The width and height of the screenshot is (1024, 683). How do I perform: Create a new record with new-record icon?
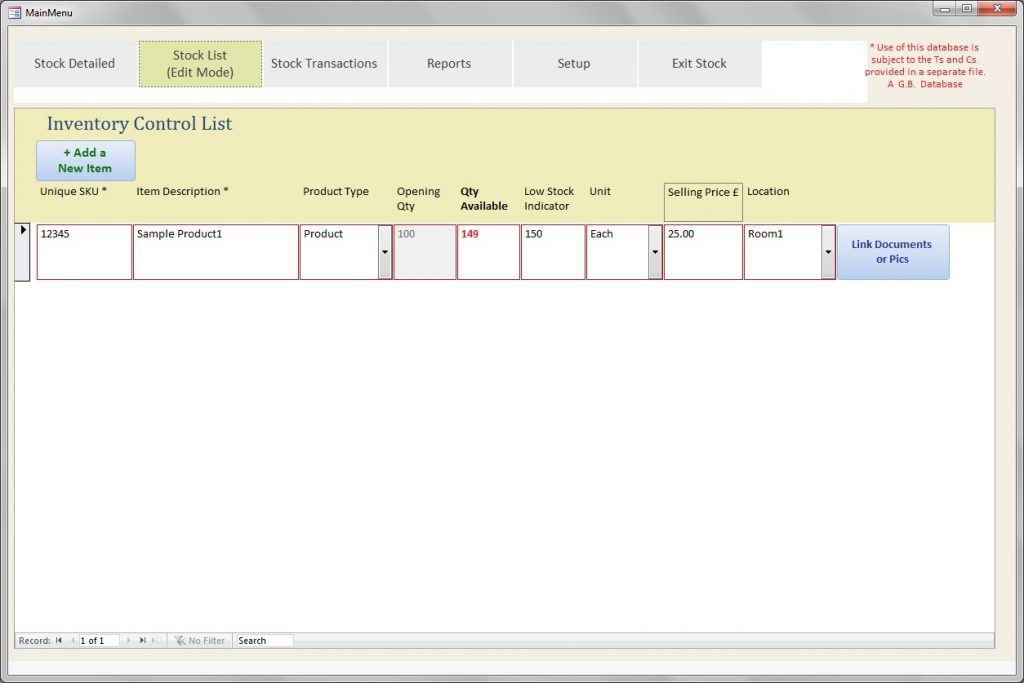[x=156, y=640]
